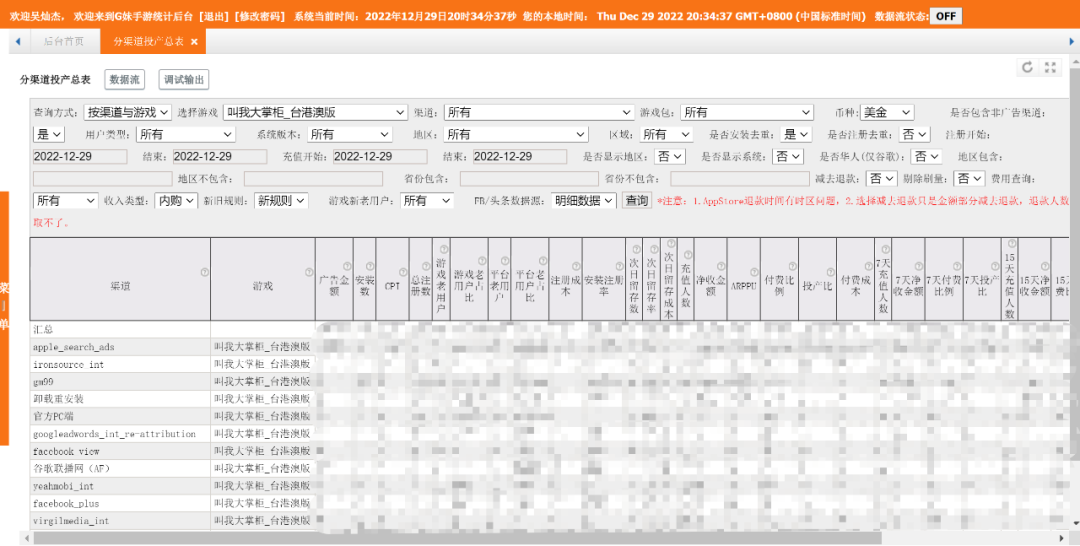The height and width of the screenshot is (546, 1080).
Task: Toggle the 数据流状态 OFF switch
Action: click(946, 16)
